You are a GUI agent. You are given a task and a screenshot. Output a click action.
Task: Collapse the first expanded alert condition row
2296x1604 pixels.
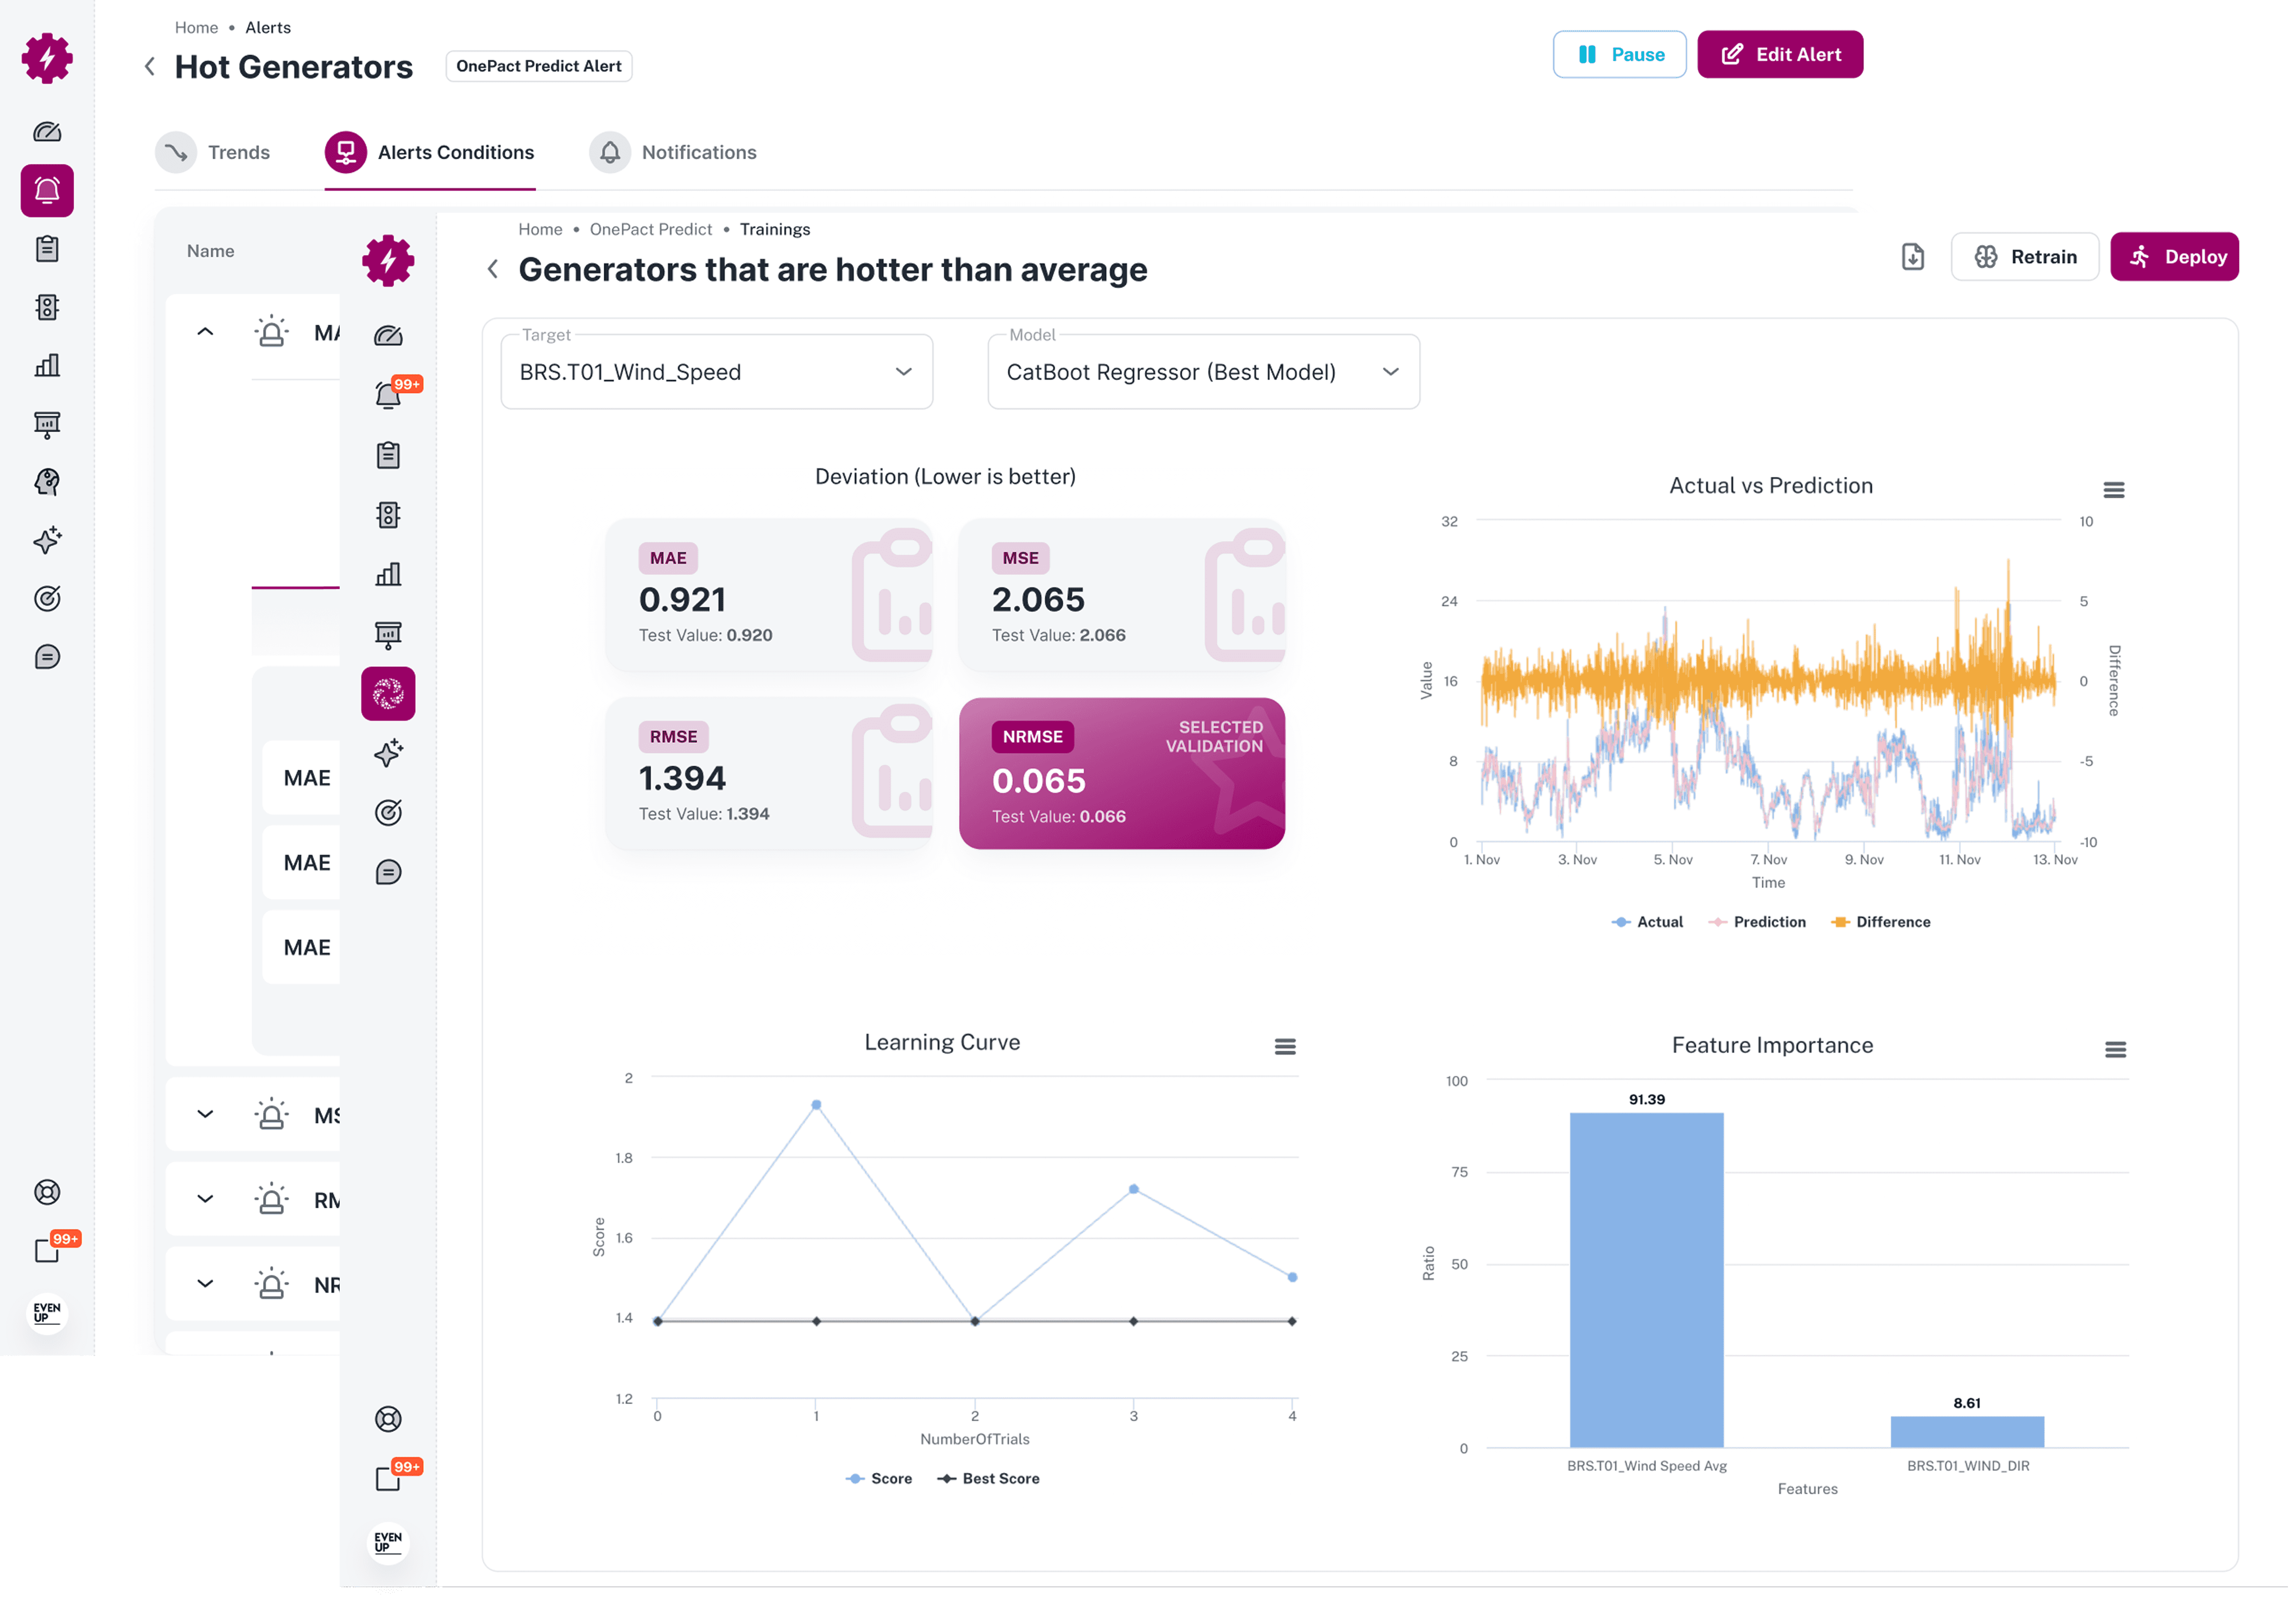pyautogui.click(x=205, y=332)
